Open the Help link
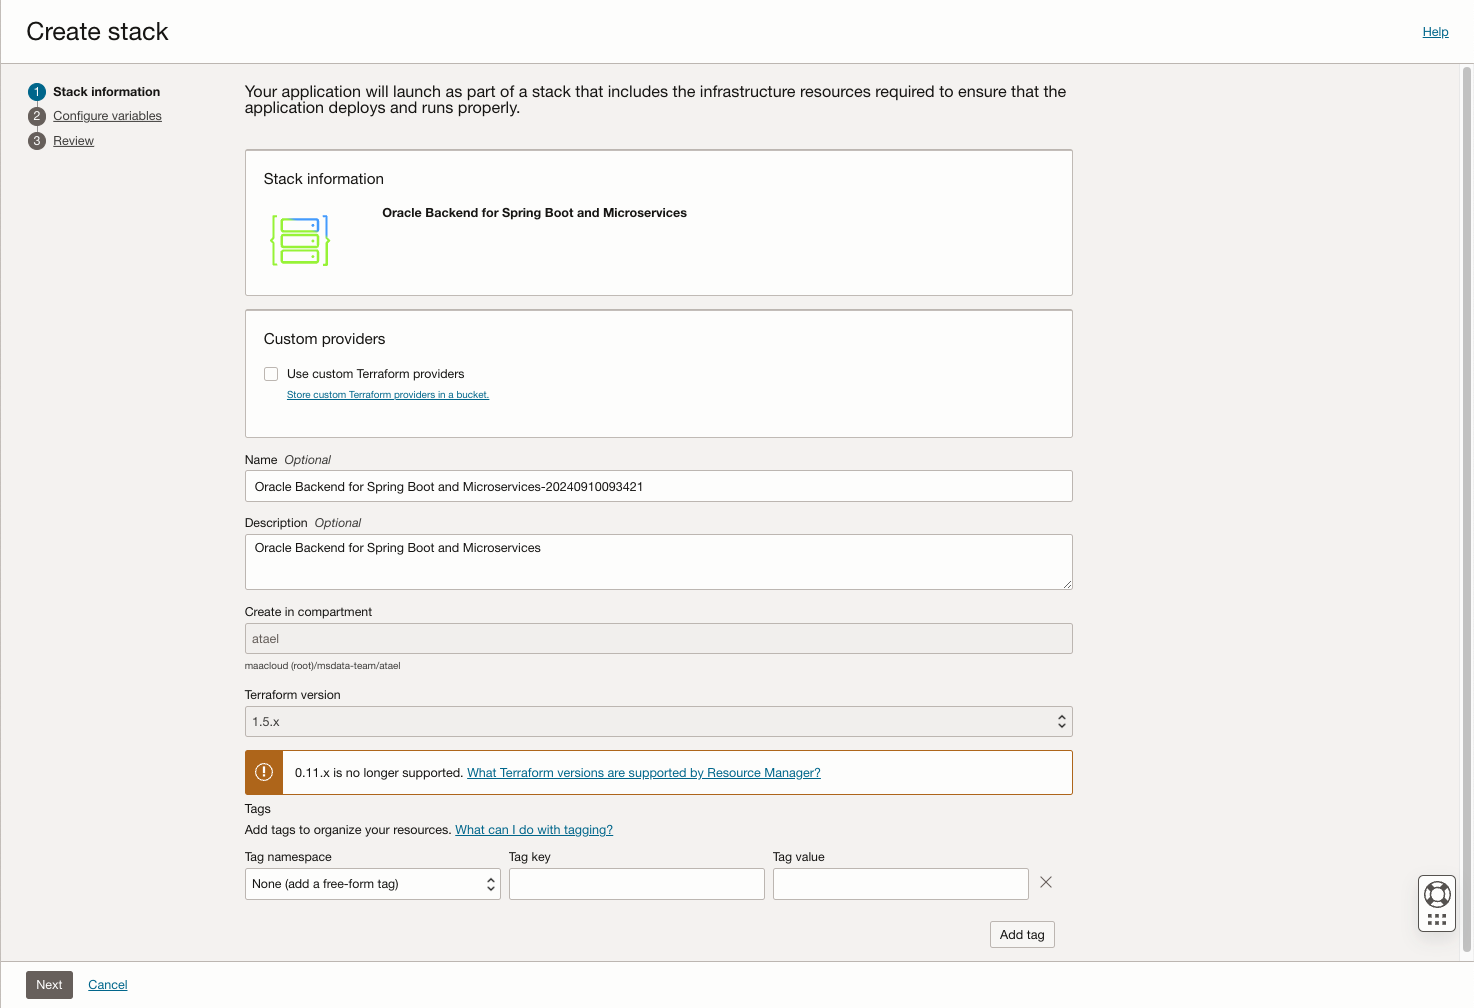Viewport: 1474px width, 1008px height. [x=1435, y=32]
